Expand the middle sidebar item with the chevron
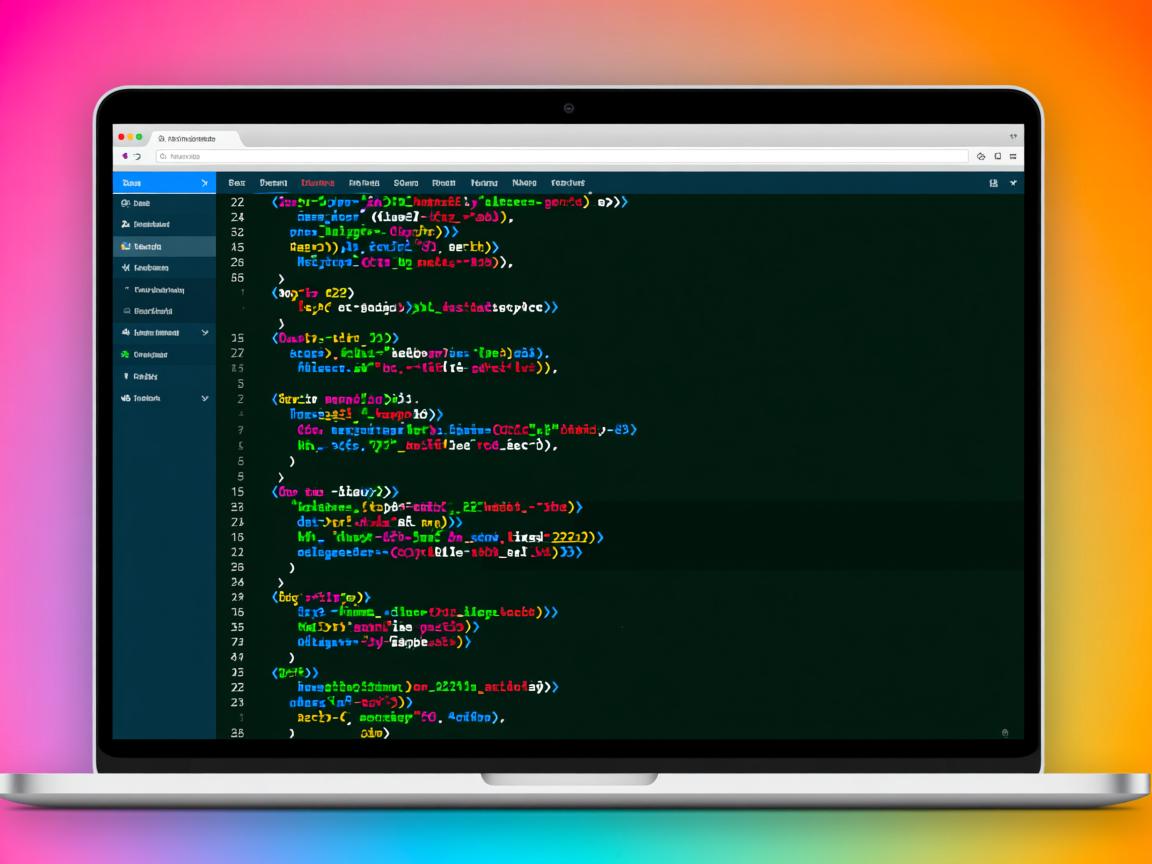This screenshot has width=1152, height=864. 204,332
